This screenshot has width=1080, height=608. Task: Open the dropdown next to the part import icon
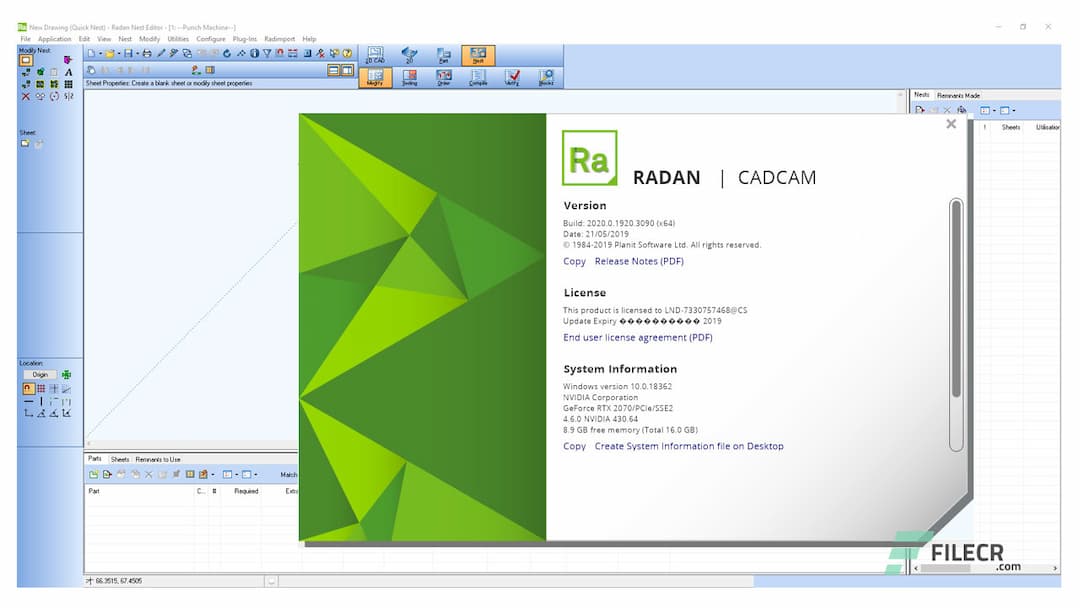[x=212, y=474]
